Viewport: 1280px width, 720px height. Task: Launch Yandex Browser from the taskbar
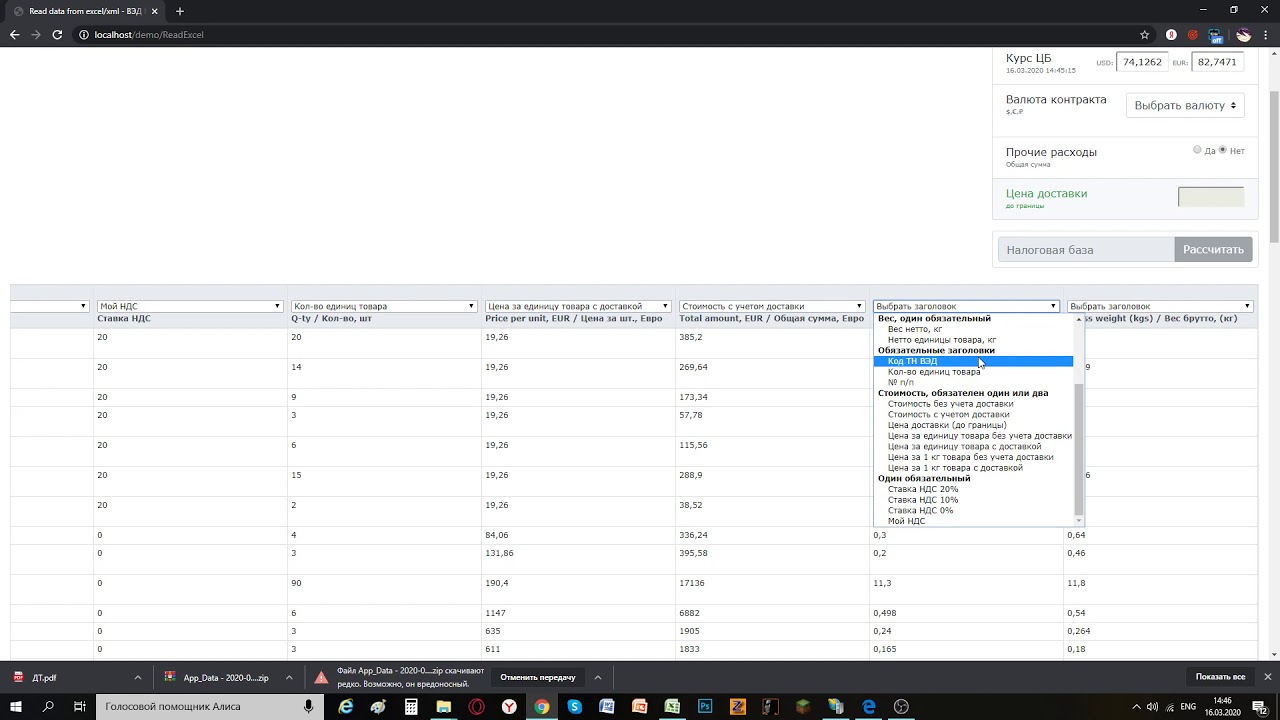click(509, 706)
